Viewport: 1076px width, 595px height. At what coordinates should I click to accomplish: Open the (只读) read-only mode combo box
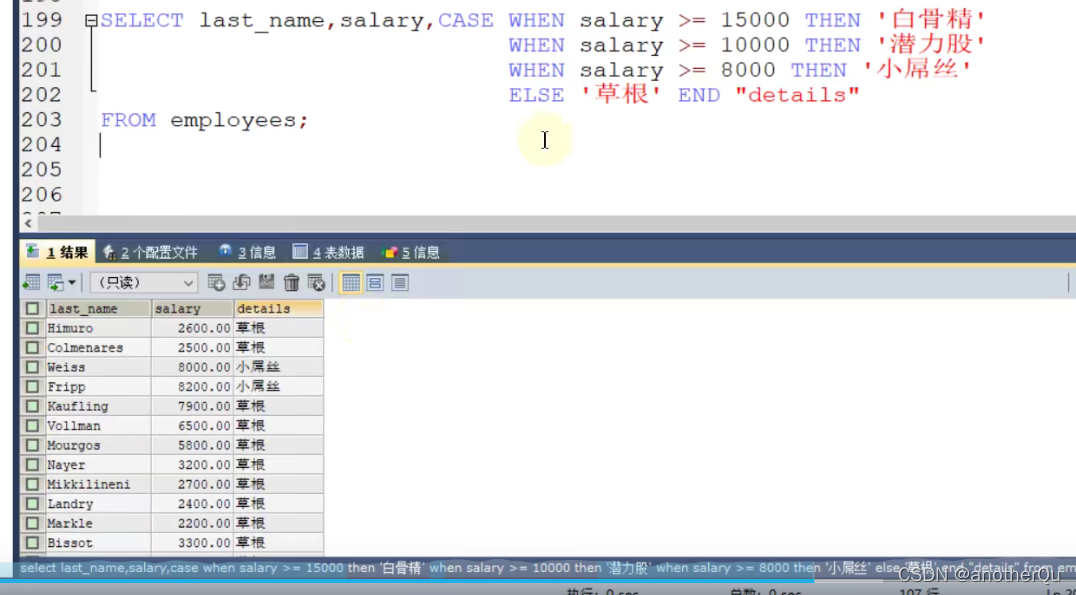pos(143,283)
